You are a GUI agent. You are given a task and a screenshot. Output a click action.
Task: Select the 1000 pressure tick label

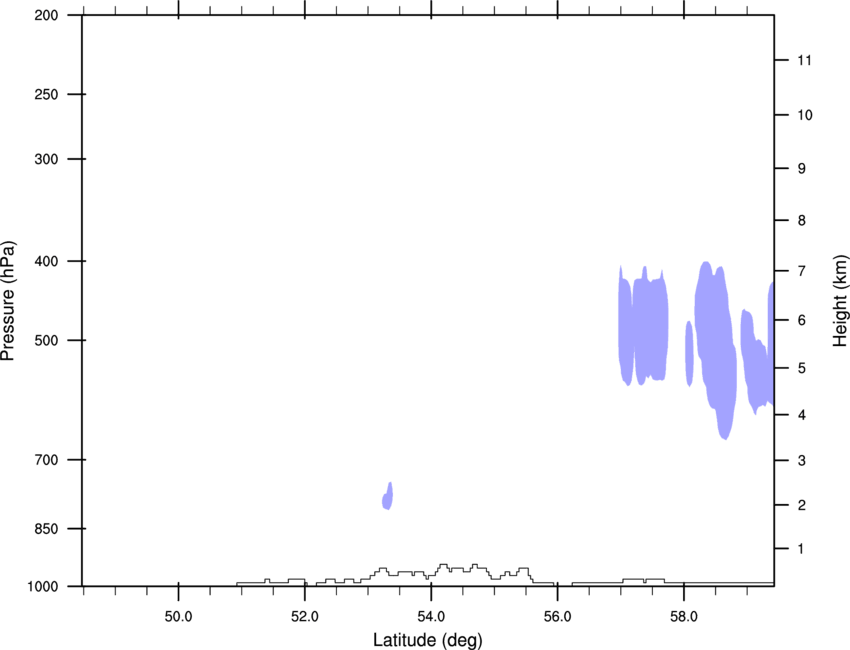pos(43,587)
